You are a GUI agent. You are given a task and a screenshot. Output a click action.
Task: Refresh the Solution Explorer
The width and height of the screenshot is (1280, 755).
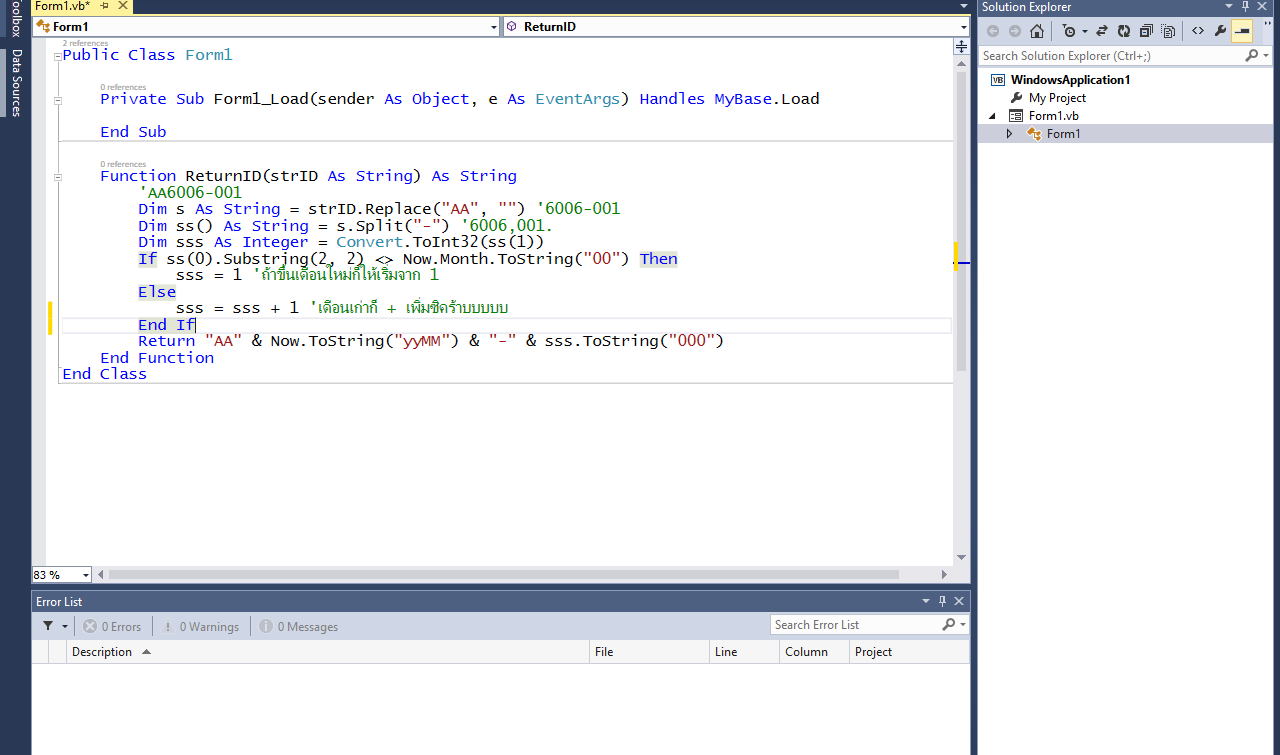coord(1124,31)
